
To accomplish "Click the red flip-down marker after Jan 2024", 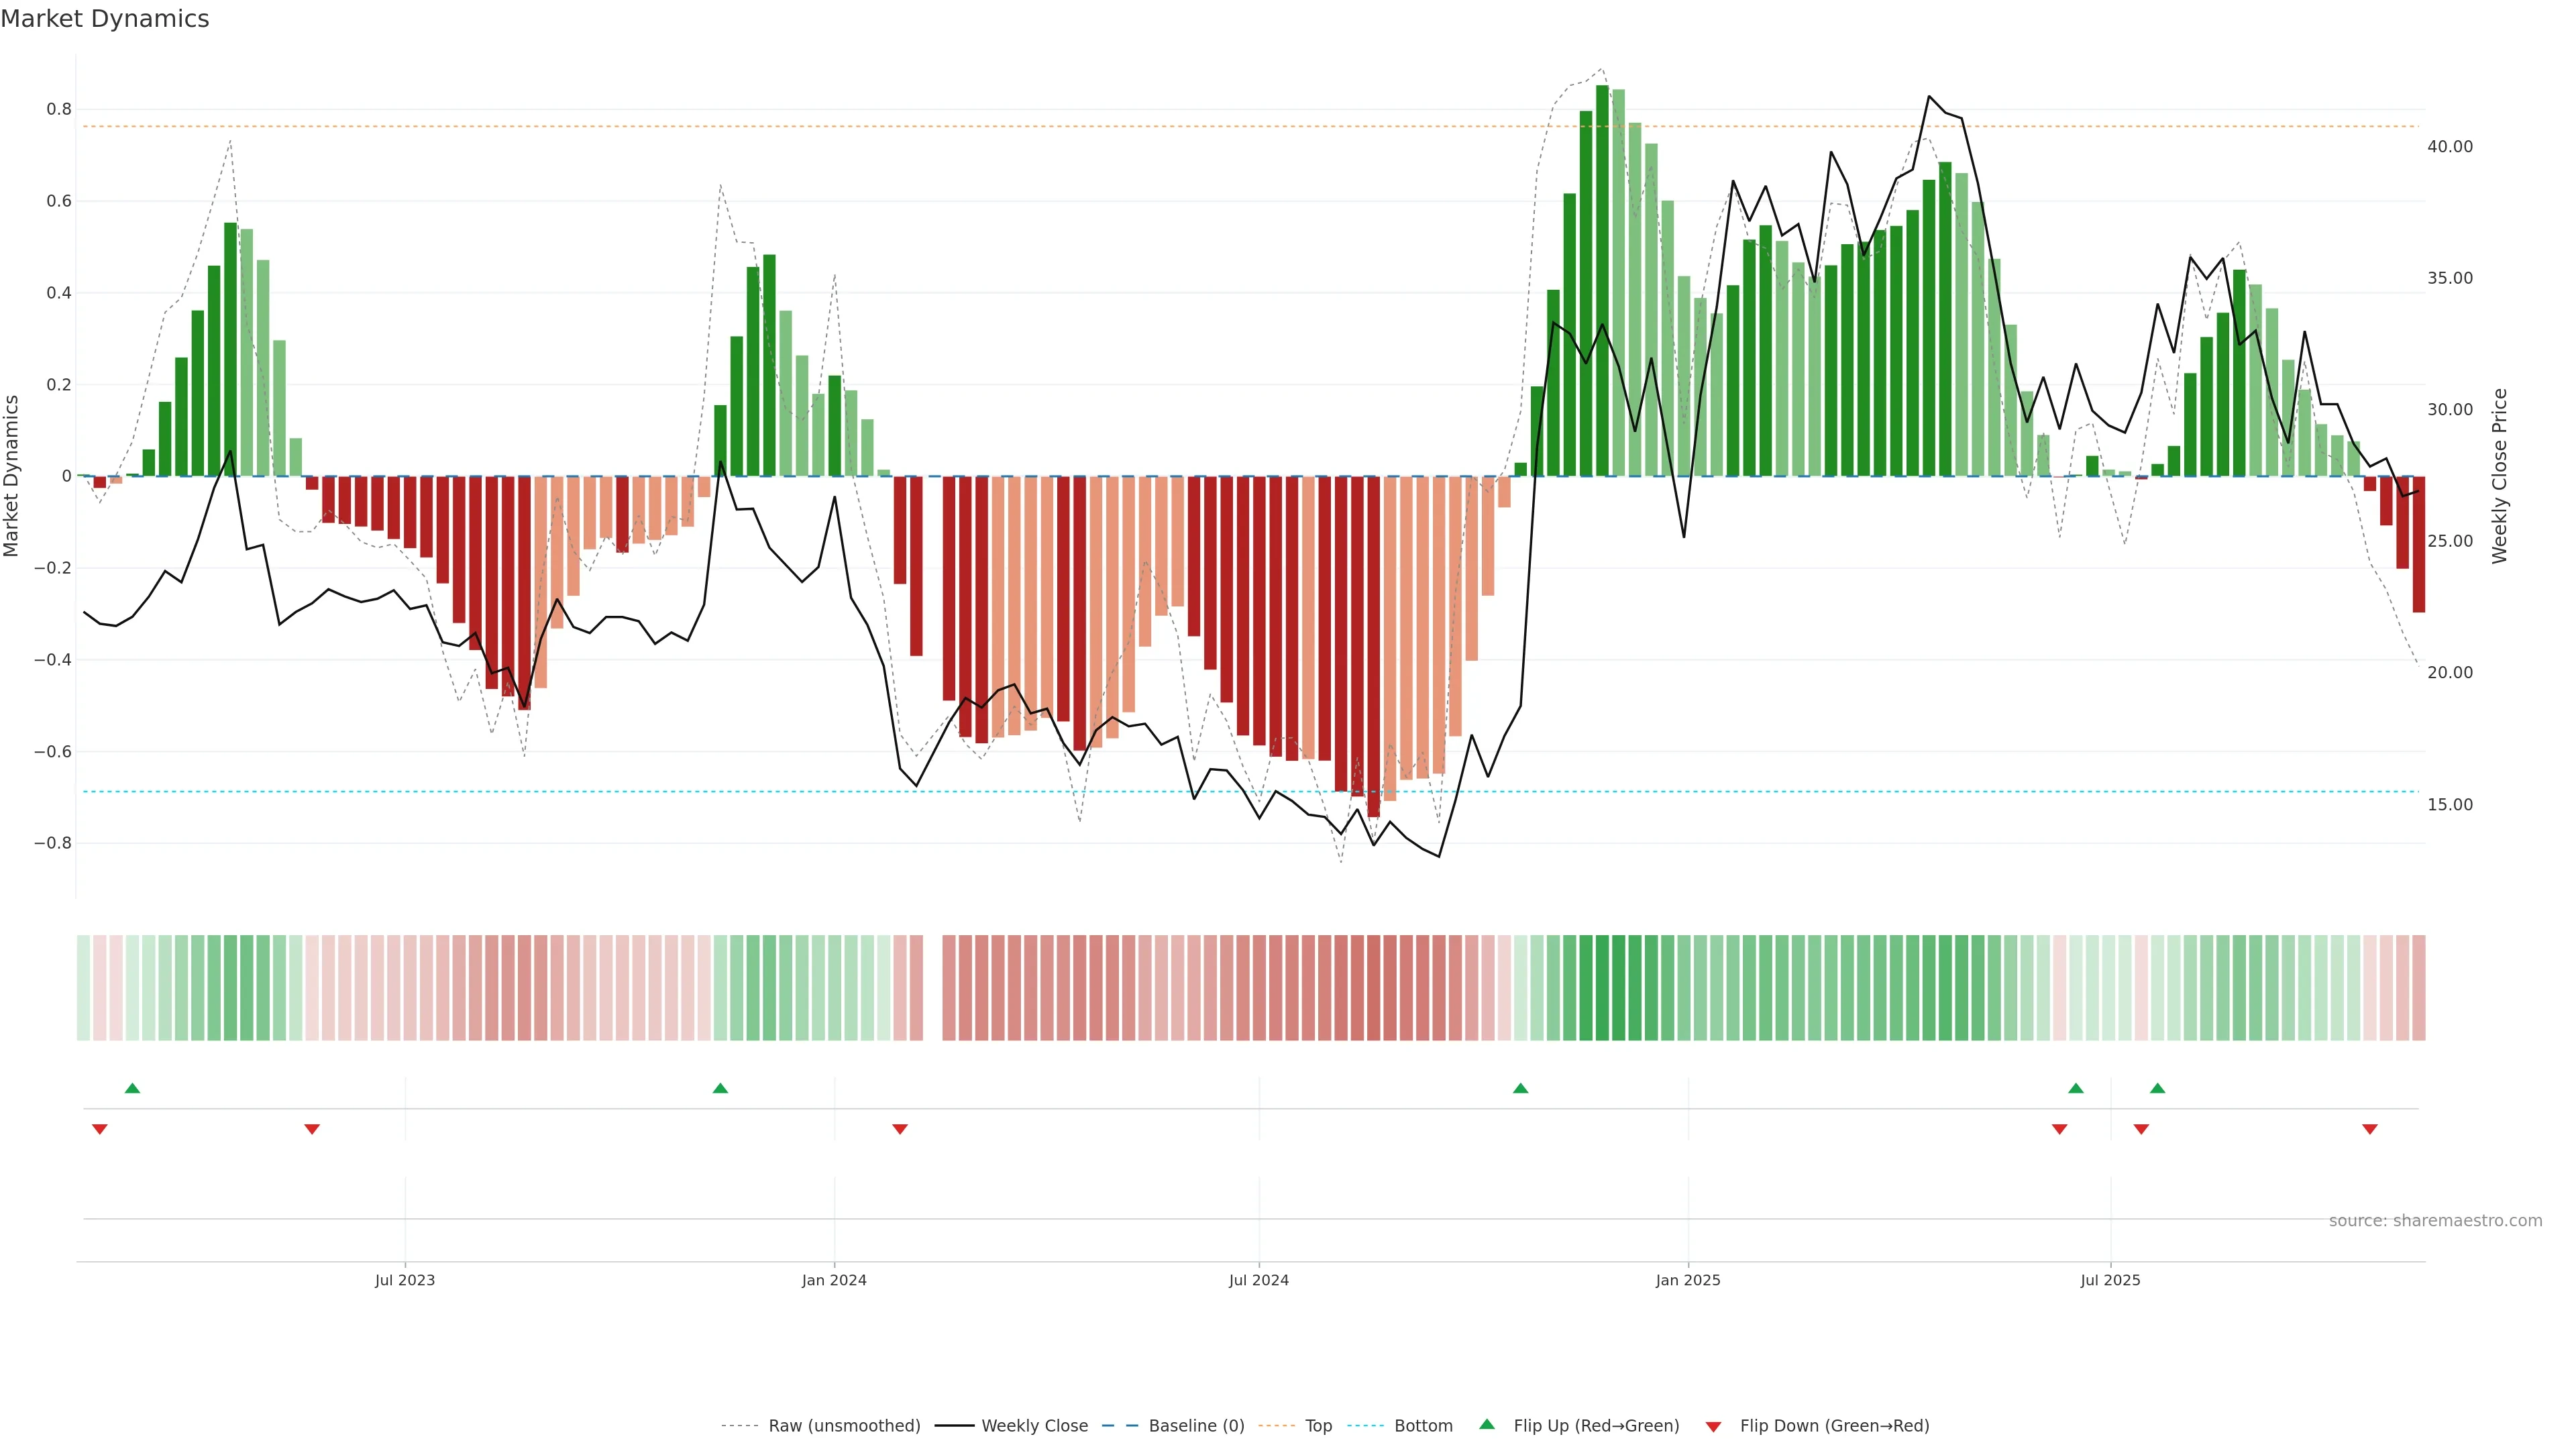I will [899, 1129].
